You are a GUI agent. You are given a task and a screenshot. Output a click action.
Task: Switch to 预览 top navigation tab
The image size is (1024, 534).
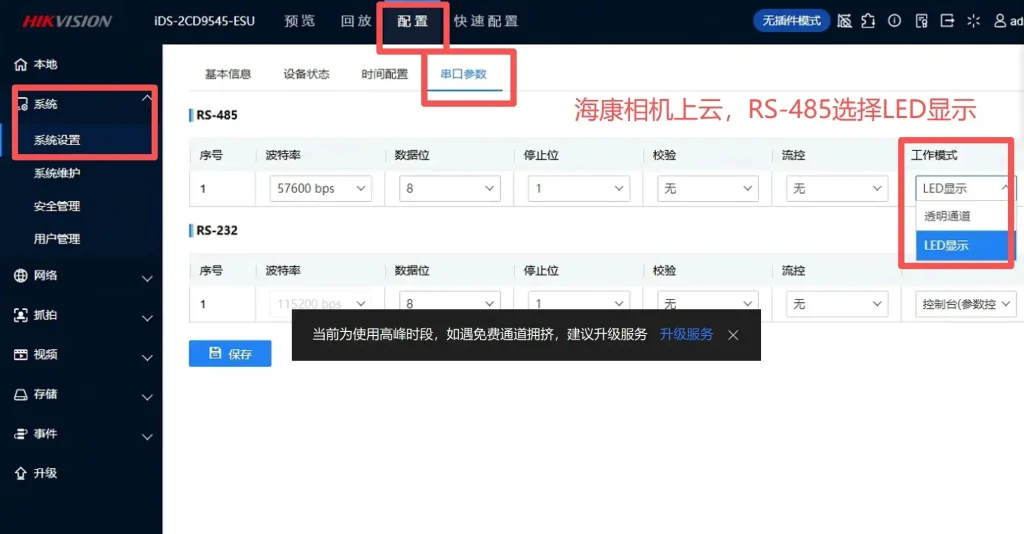(x=300, y=21)
